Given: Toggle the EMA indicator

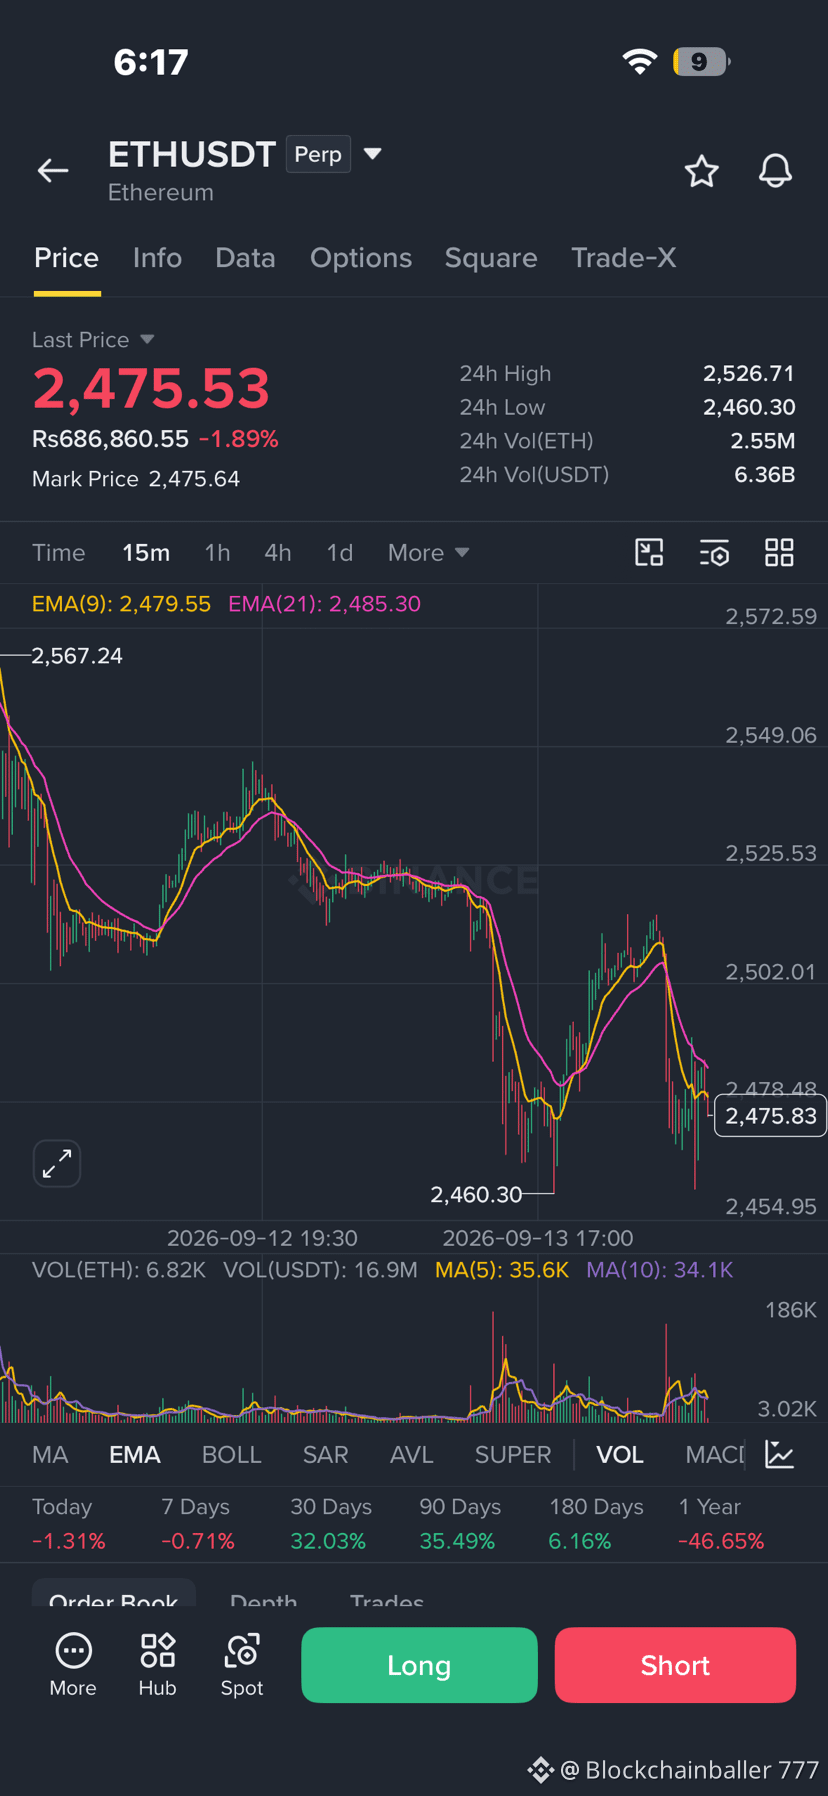Looking at the screenshot, I should point(135,1455).
